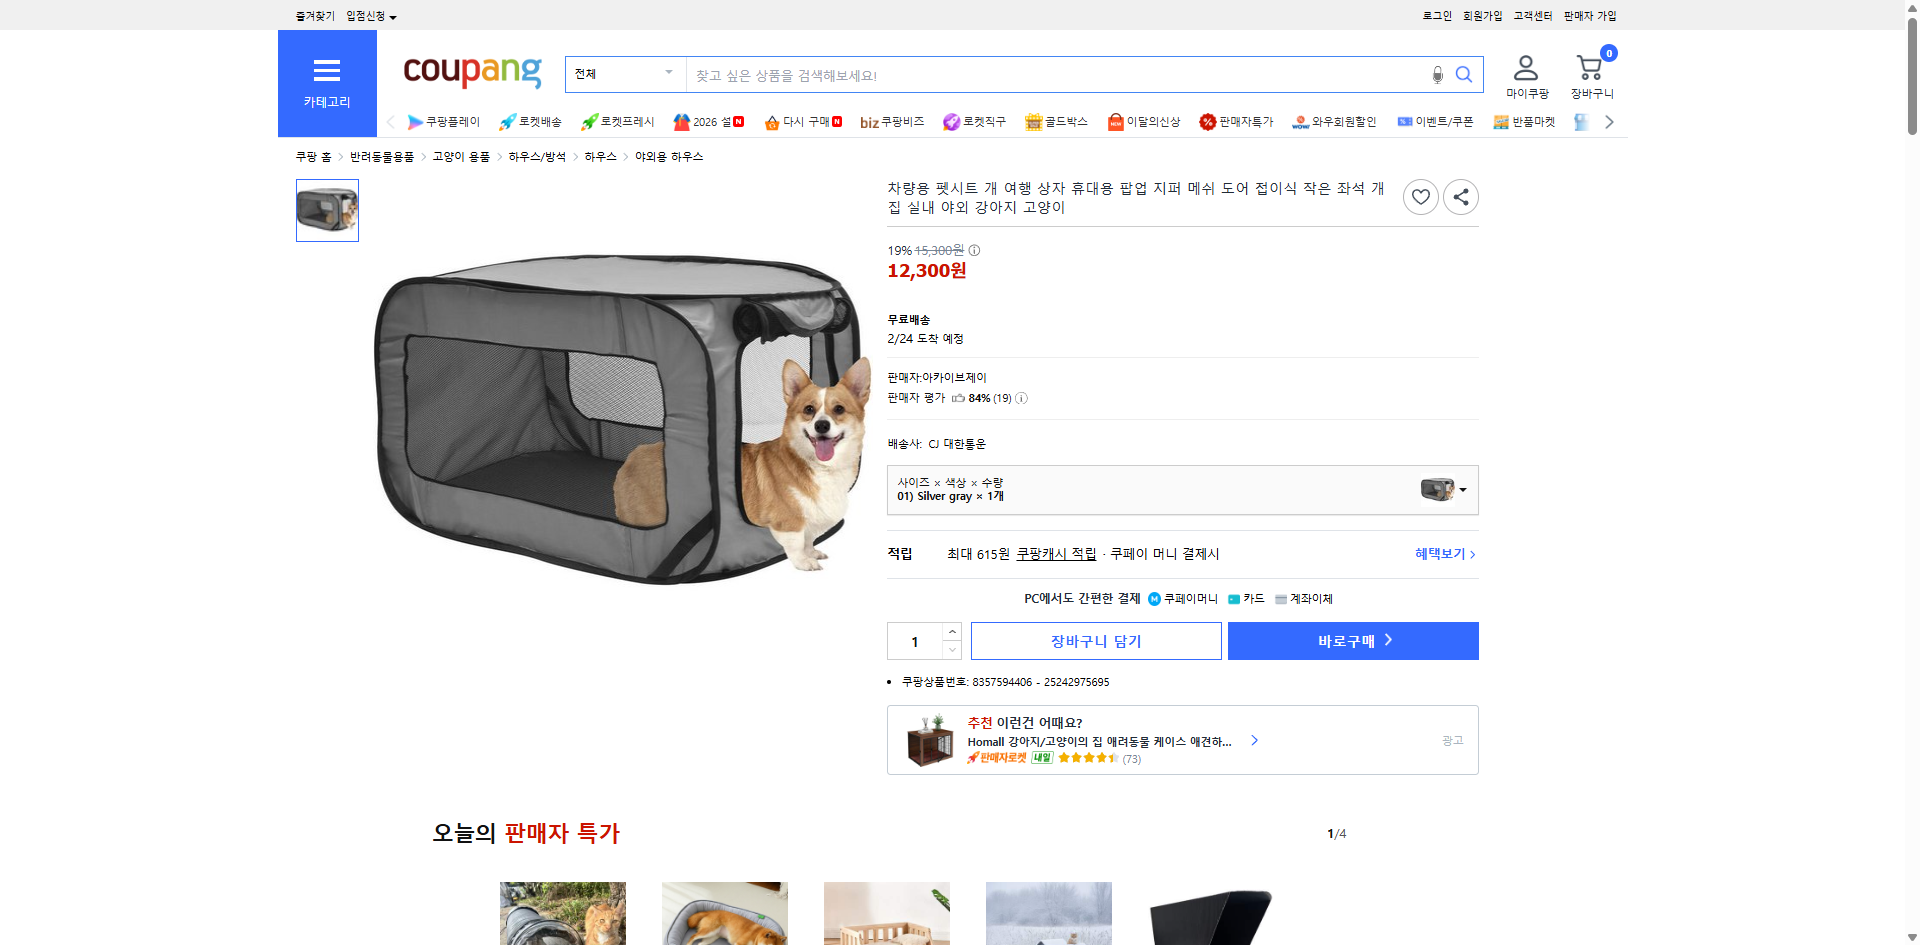Select the 로켓배송 rocket delivery icon
The height and width of the screenshot is (945, 1920).
(531, 121)
